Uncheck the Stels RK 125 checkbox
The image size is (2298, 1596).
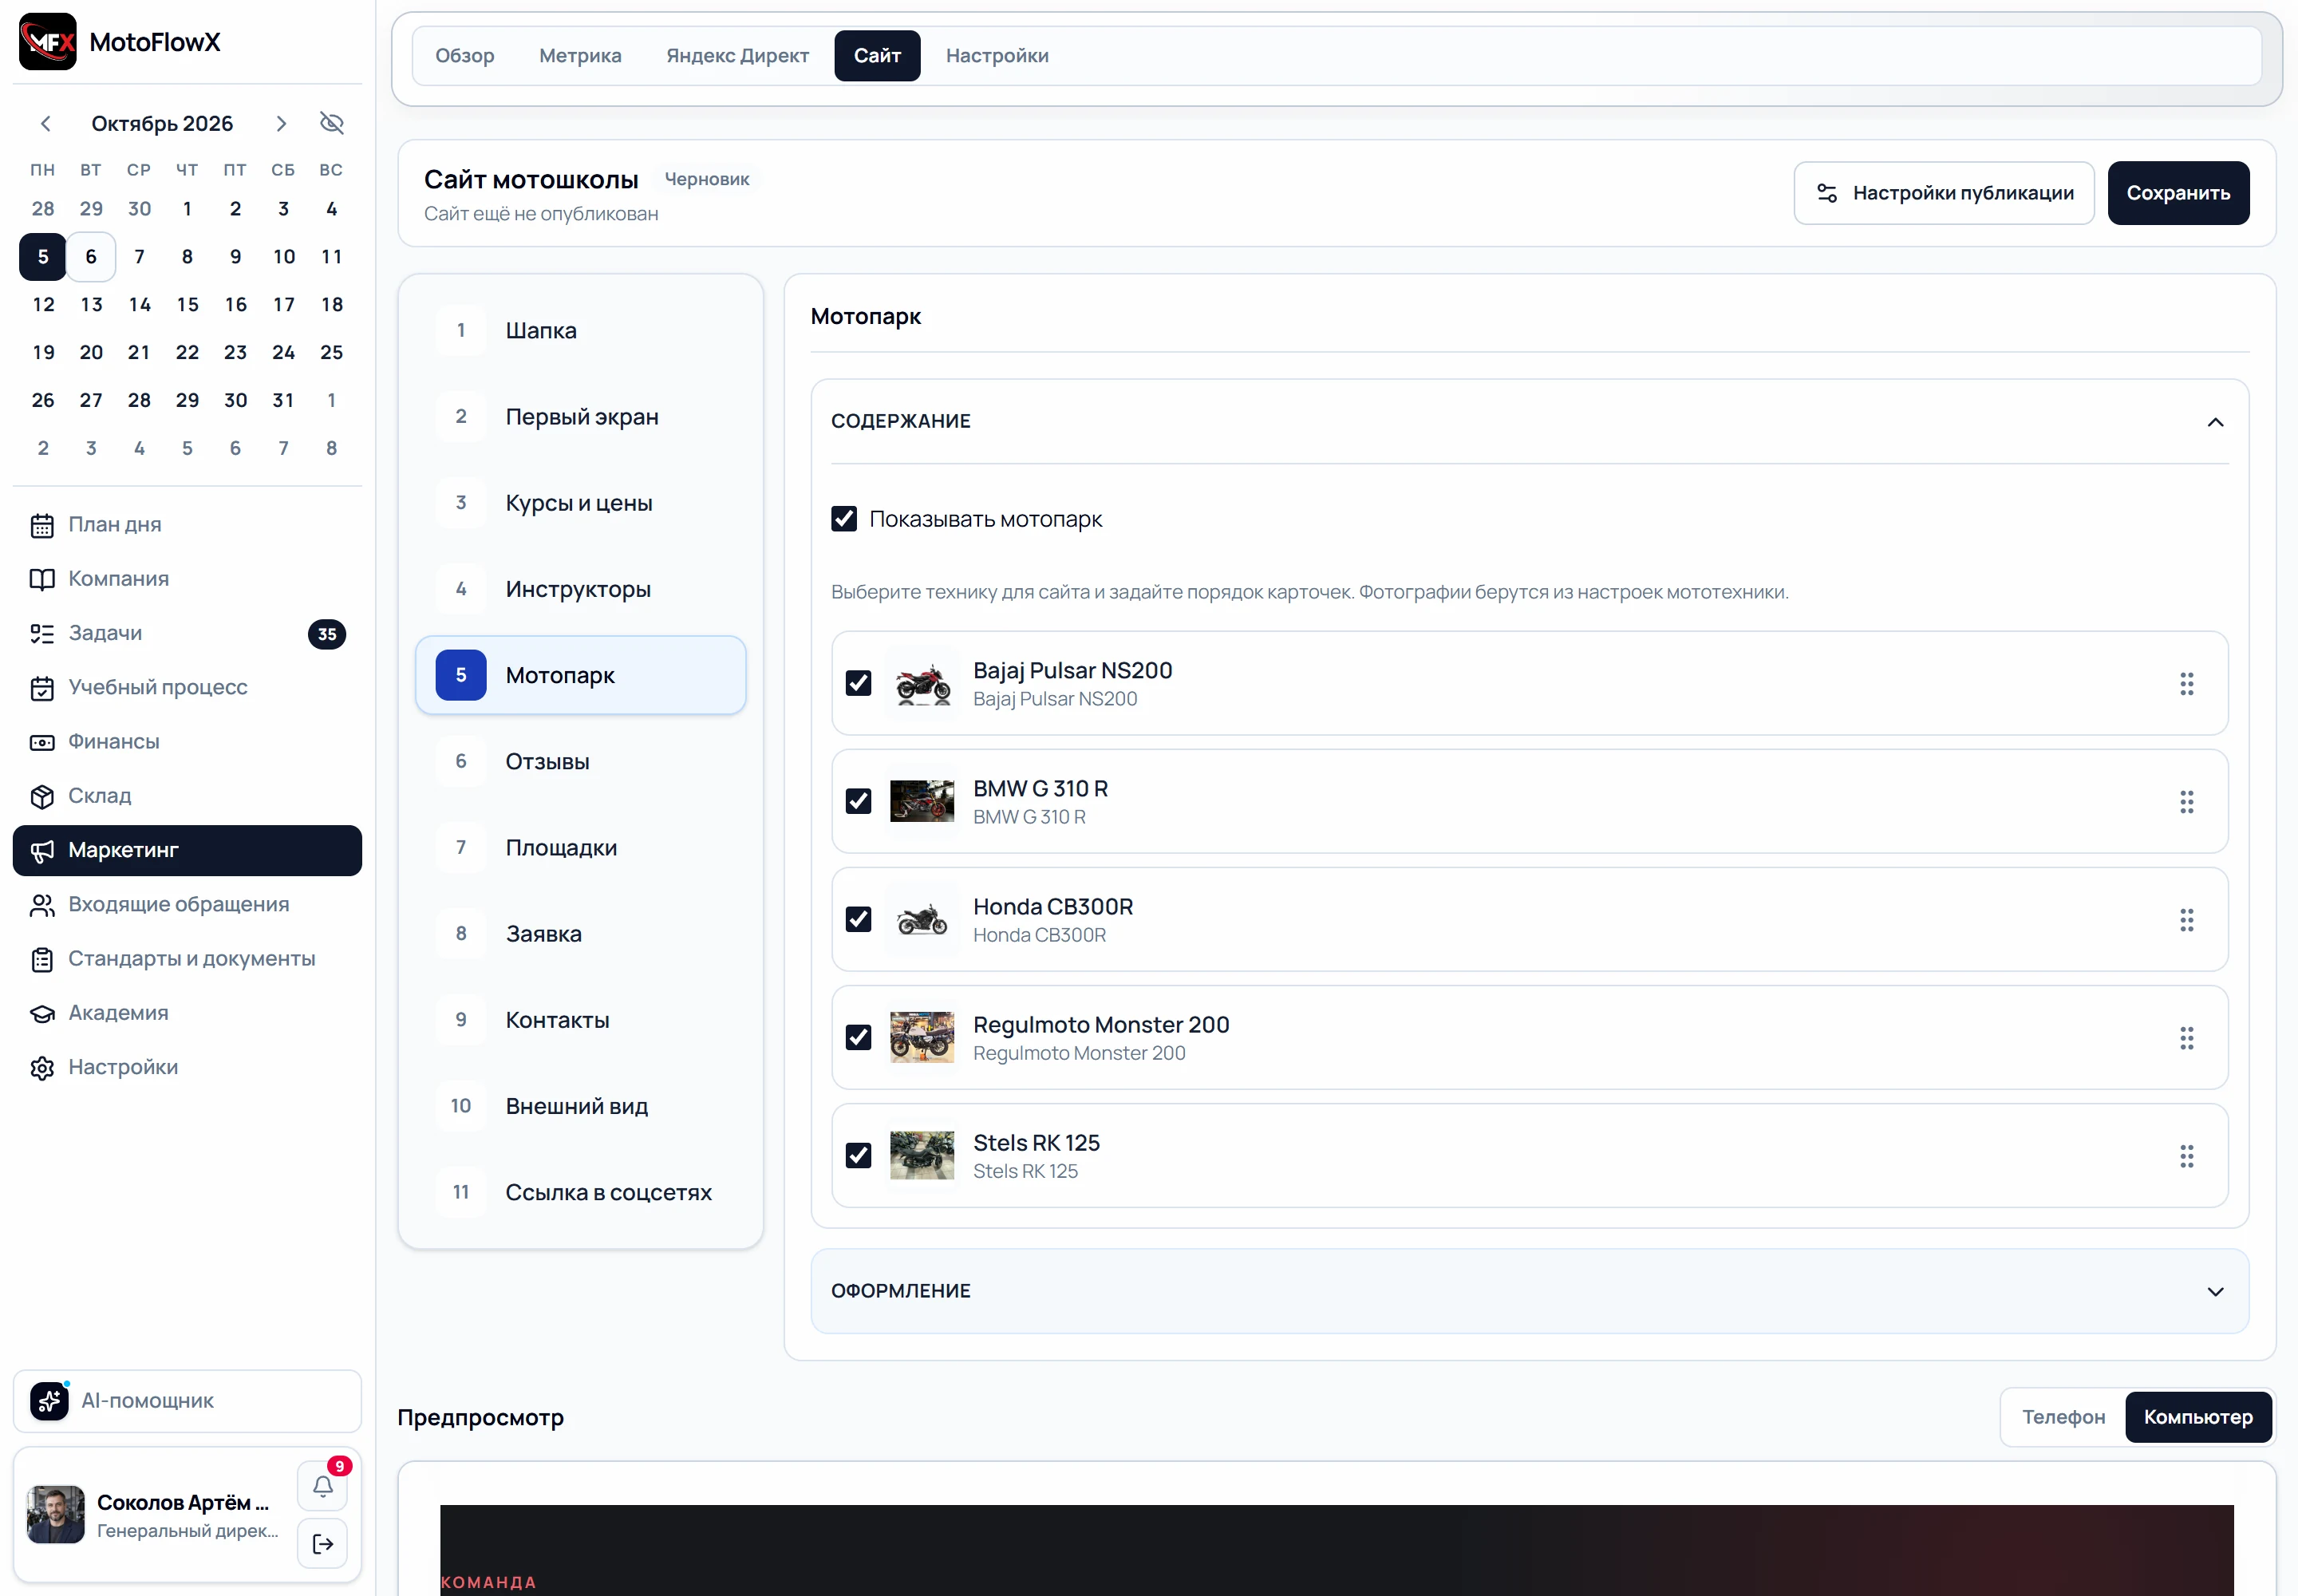[x=858, y=1155]
